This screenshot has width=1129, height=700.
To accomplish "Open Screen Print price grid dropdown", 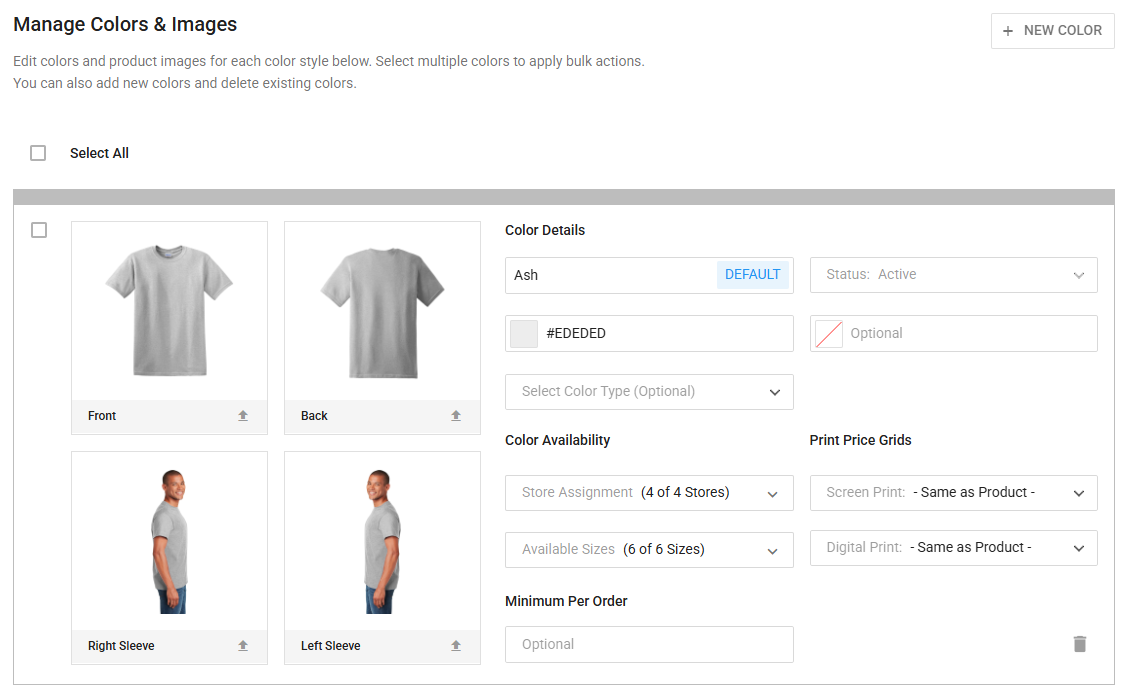I will pyautogui.click(x=953, y=493).
